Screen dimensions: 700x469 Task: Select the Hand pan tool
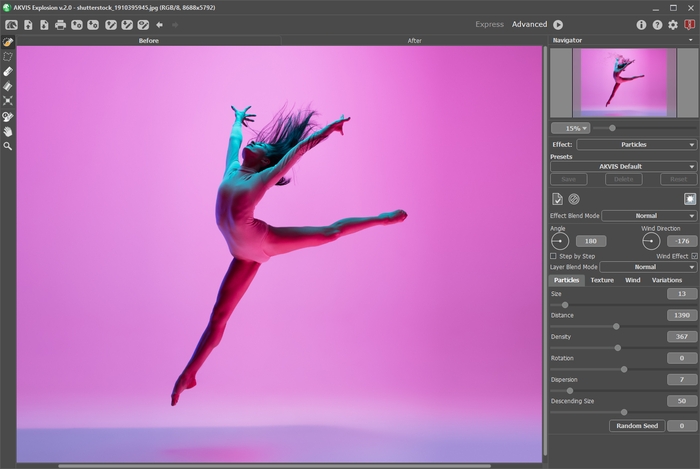pos(8,132)
